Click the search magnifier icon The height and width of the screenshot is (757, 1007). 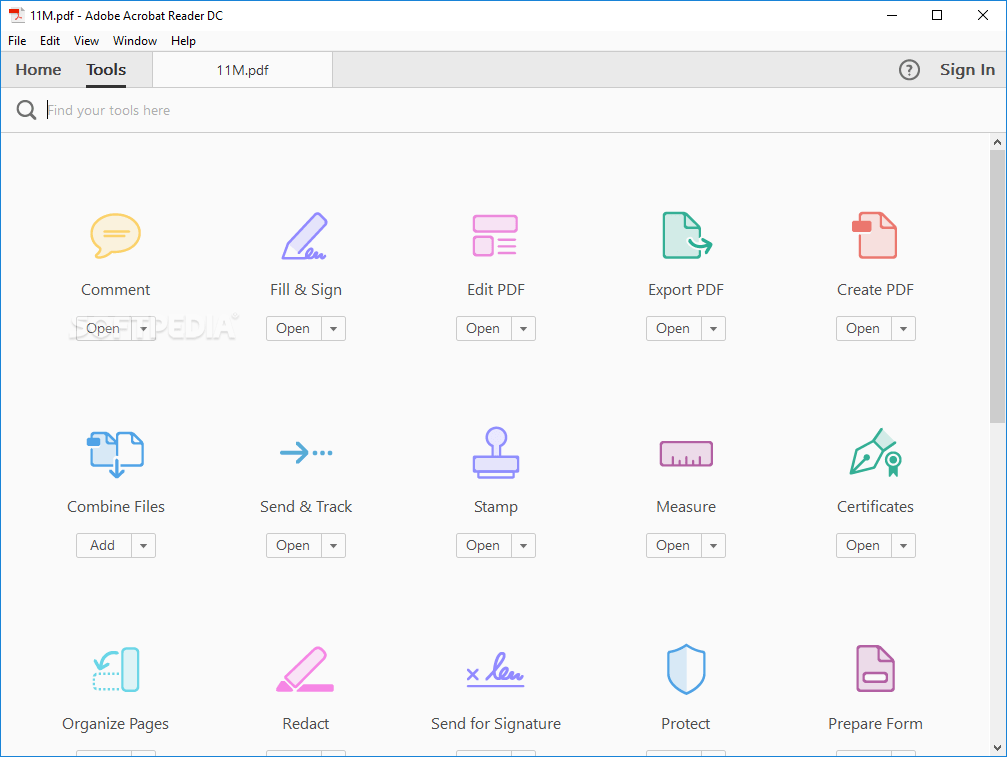(26, 110)
